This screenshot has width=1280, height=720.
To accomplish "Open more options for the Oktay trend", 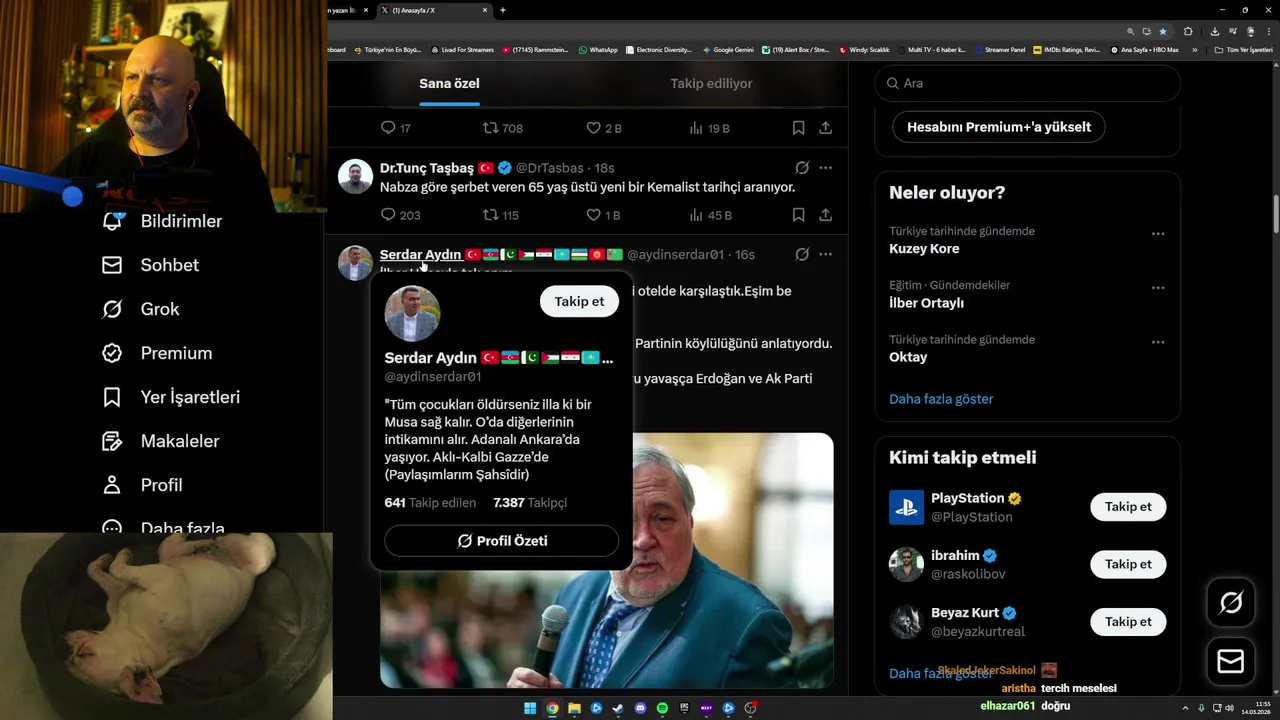I will (x=1157, y=342).
